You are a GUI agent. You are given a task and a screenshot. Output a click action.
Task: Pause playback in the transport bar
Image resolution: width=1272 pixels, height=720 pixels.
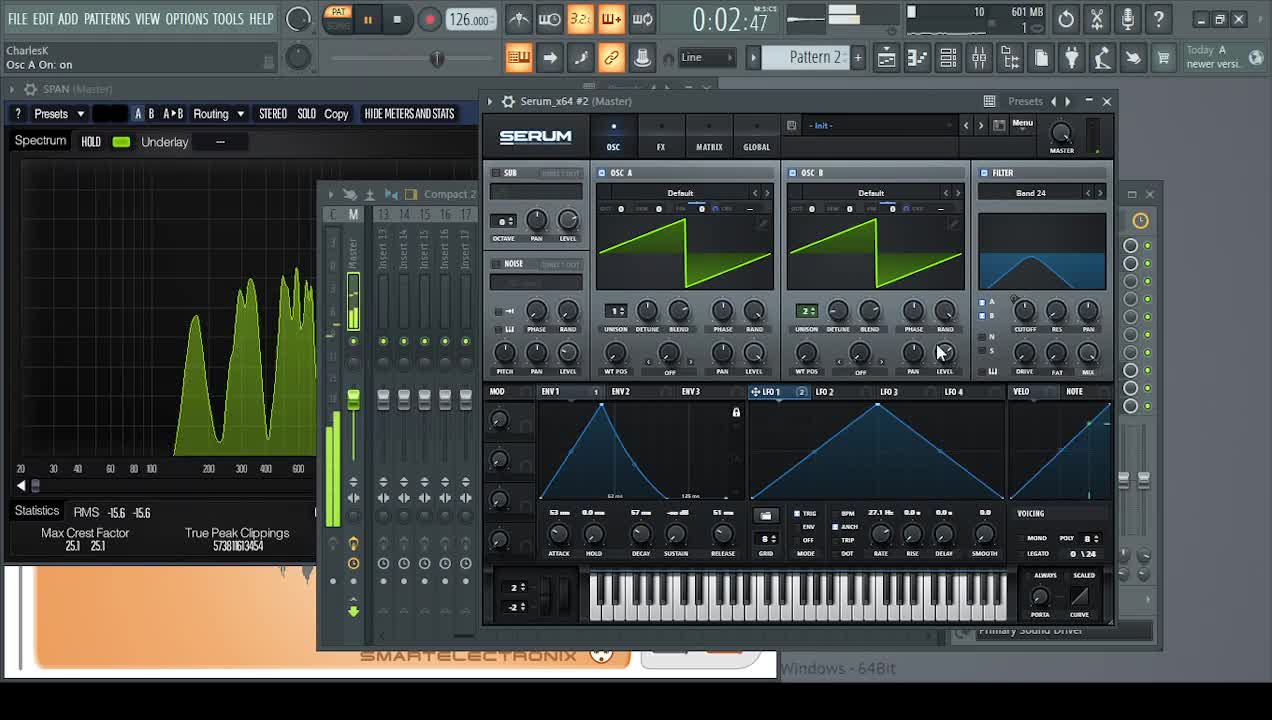point(367,19)
